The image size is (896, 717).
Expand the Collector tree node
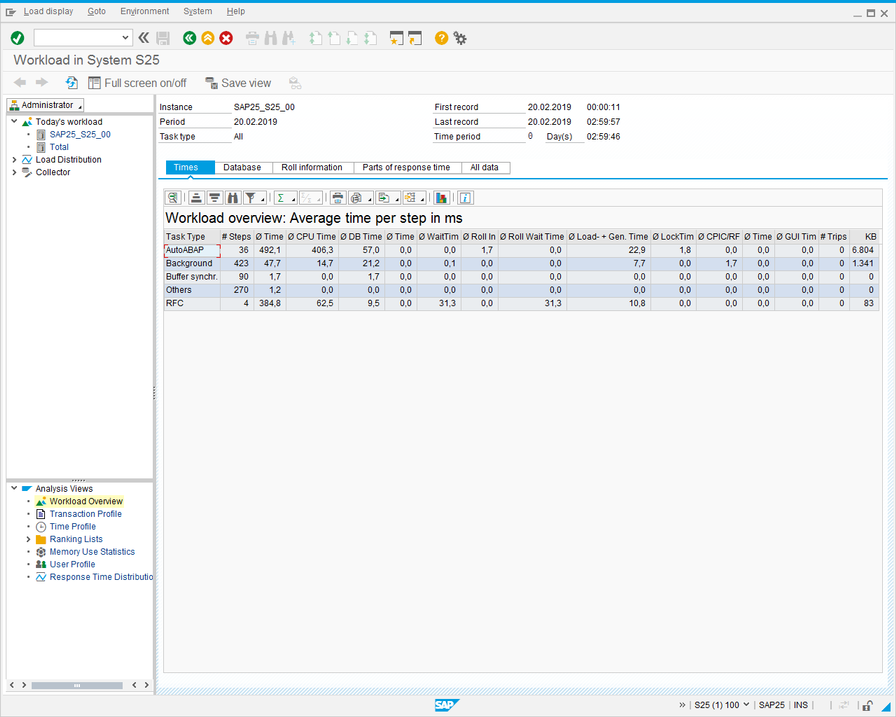pos(13,171)
